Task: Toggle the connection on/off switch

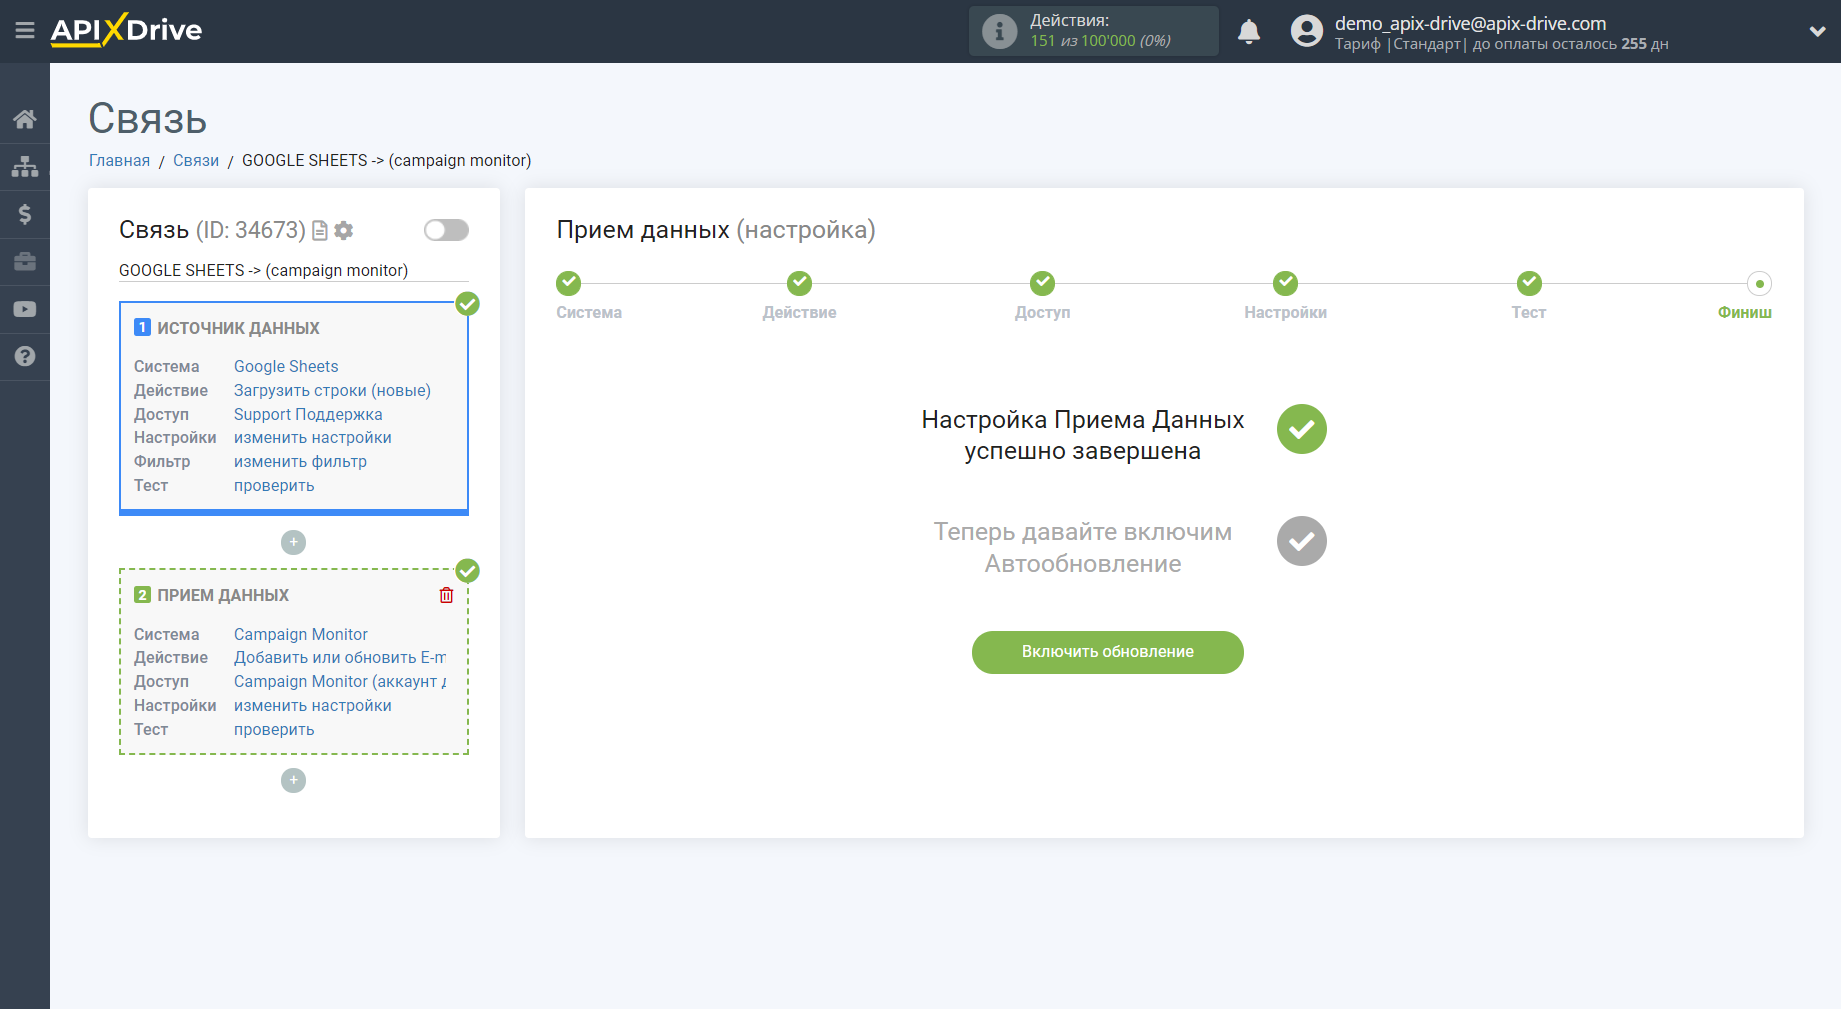Action: point(446,230)
